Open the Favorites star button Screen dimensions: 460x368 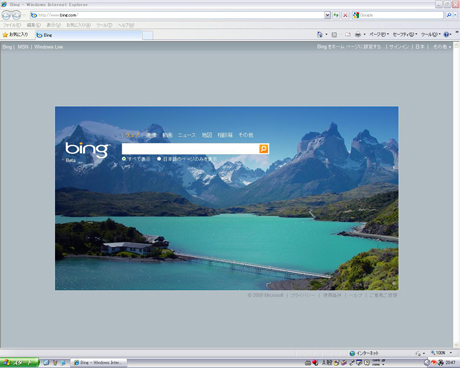(15, 35)
